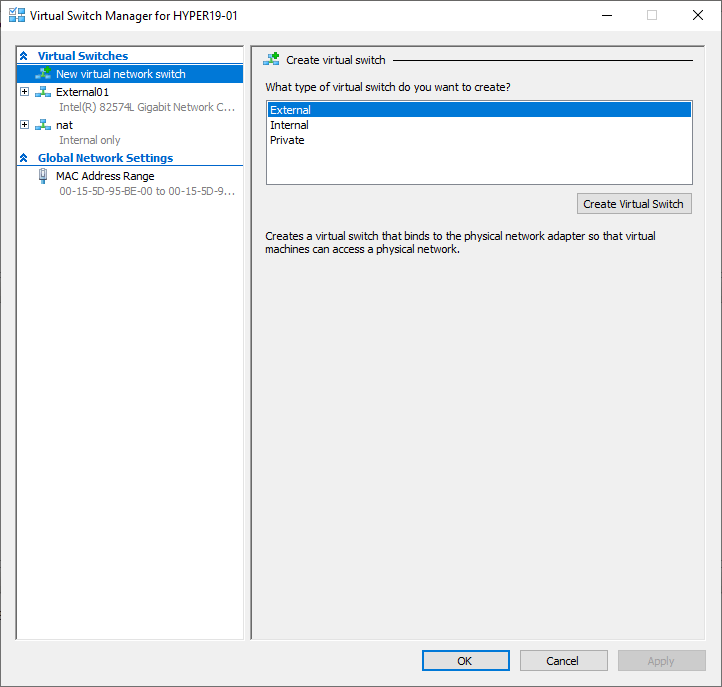Confirm with the OK button
The width and height of the screenshot is (722, 687).
465,661
